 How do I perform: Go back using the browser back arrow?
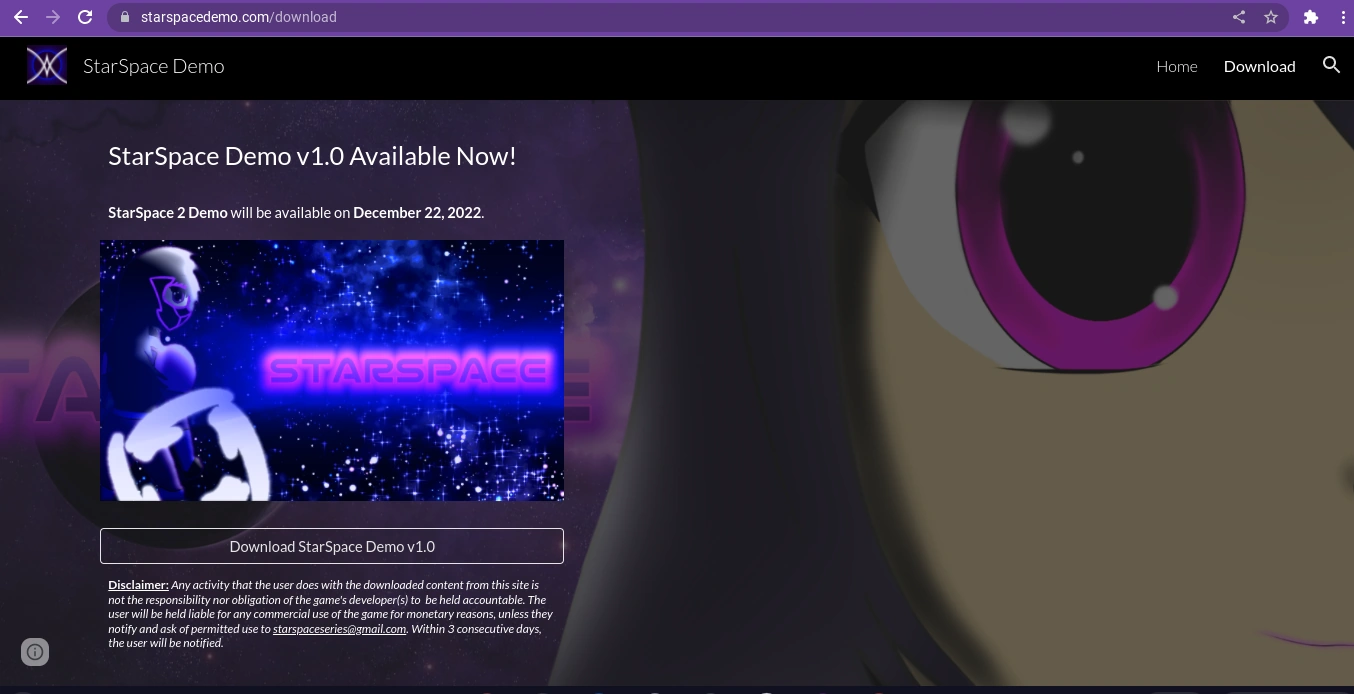(20, 17)
